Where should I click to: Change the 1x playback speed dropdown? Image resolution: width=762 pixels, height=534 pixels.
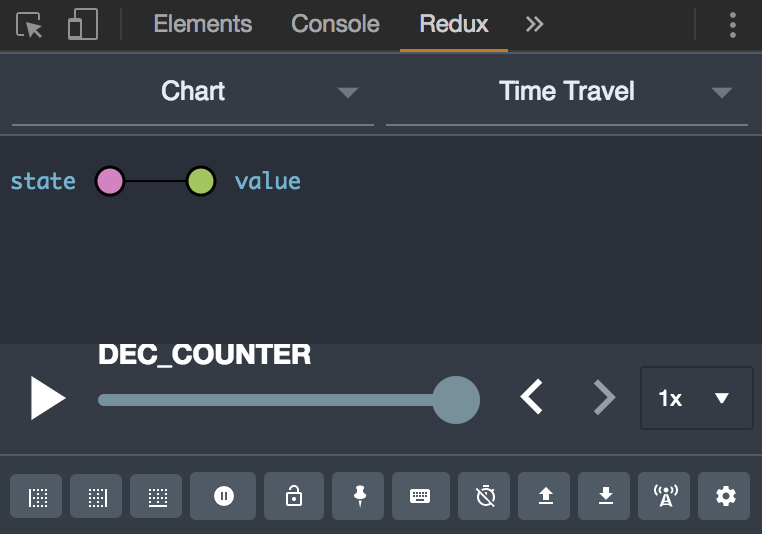[x=696, y=398]
